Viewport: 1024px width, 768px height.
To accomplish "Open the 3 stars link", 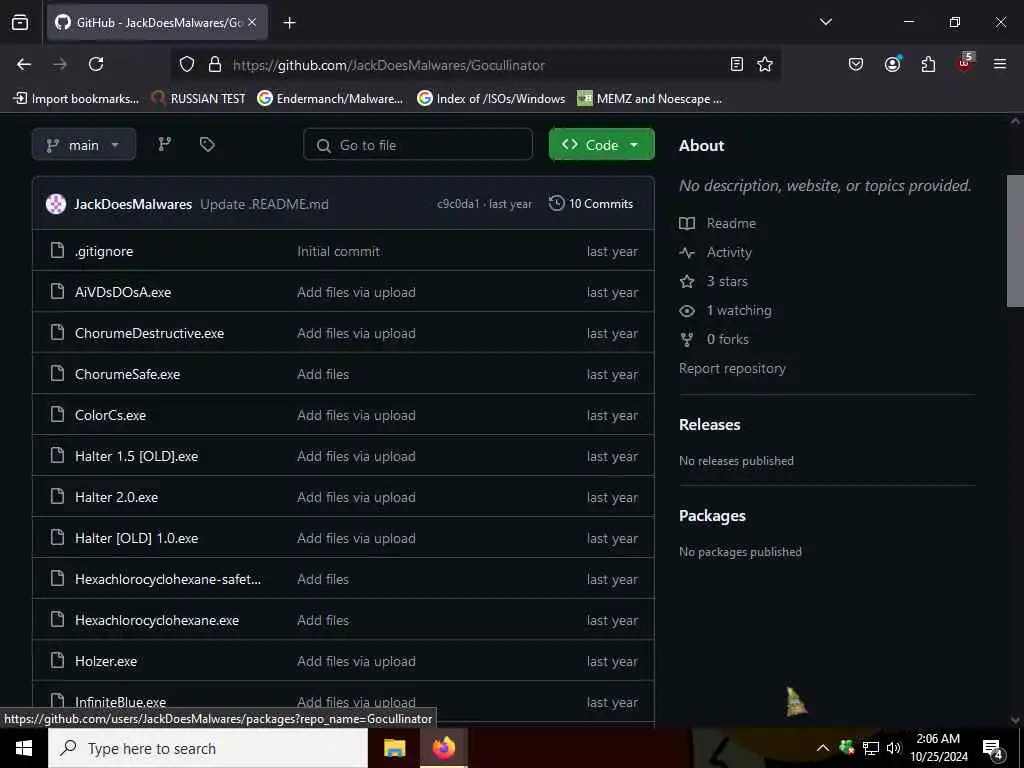I will (x=714, y=281).
